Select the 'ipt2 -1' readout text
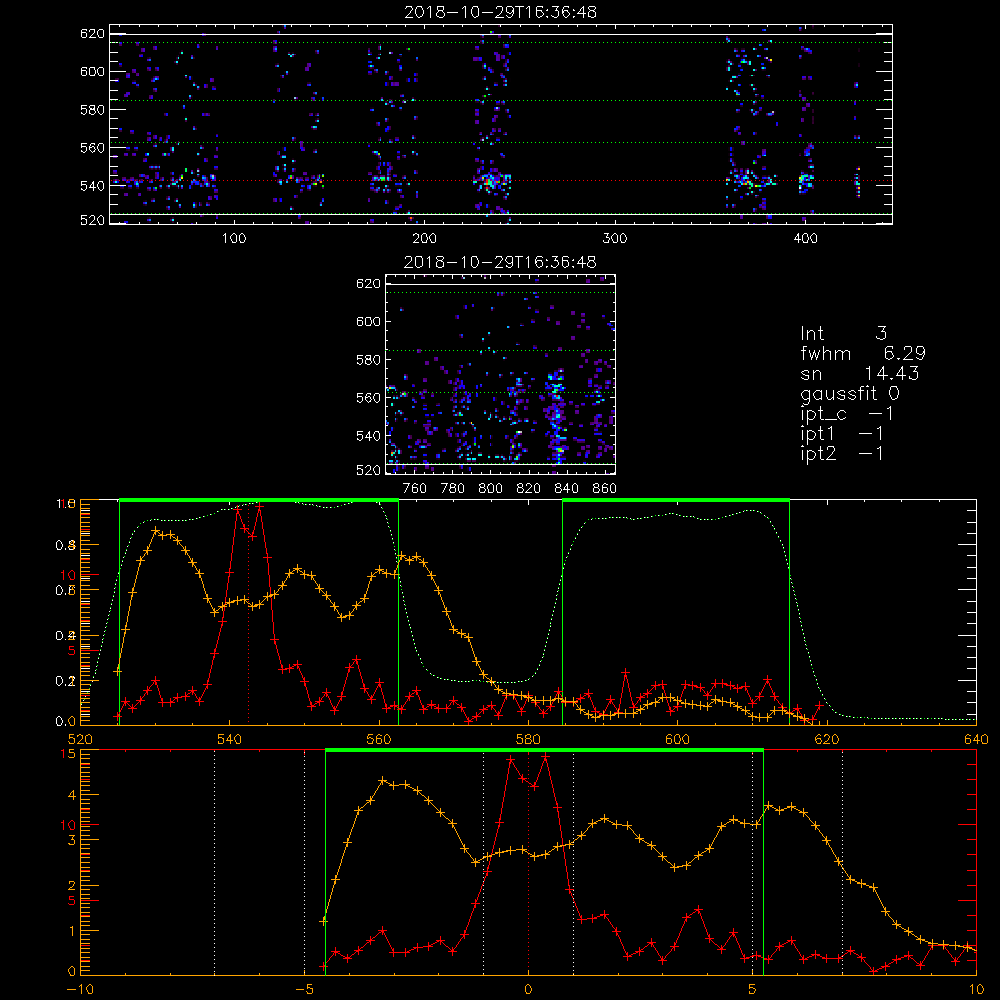This screenshot has height=1000, width=1000. pos(842,453)
